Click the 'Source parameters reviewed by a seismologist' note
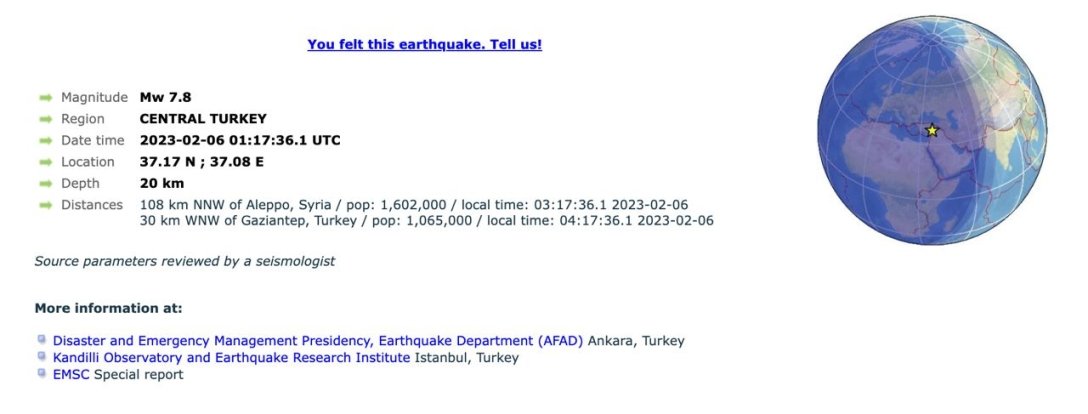 tap(185, 262)
